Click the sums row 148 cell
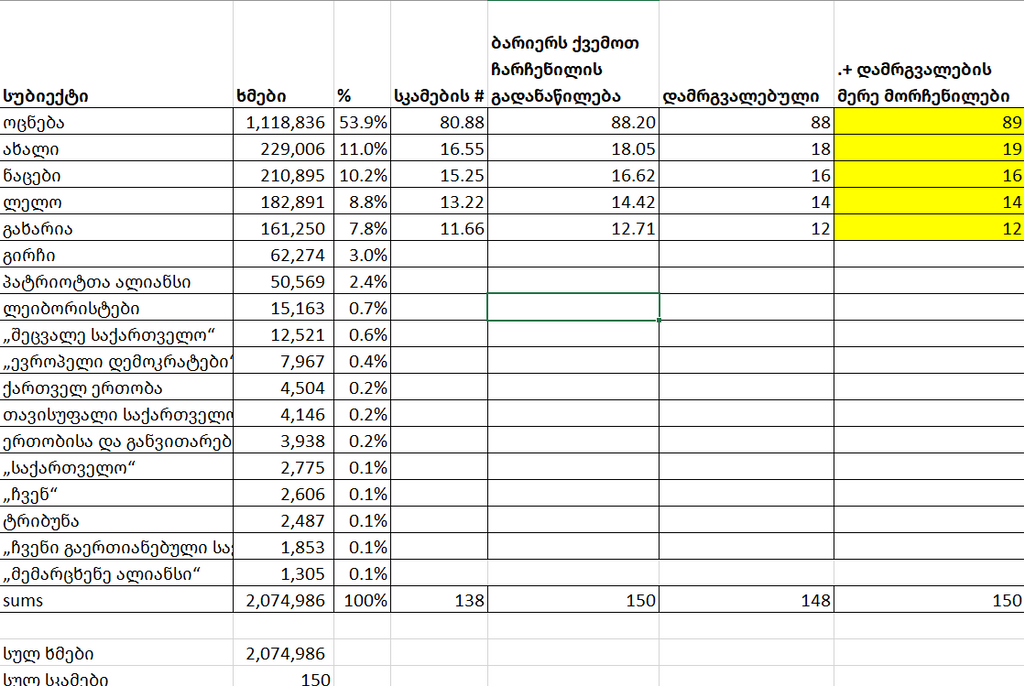 point(746,600)
